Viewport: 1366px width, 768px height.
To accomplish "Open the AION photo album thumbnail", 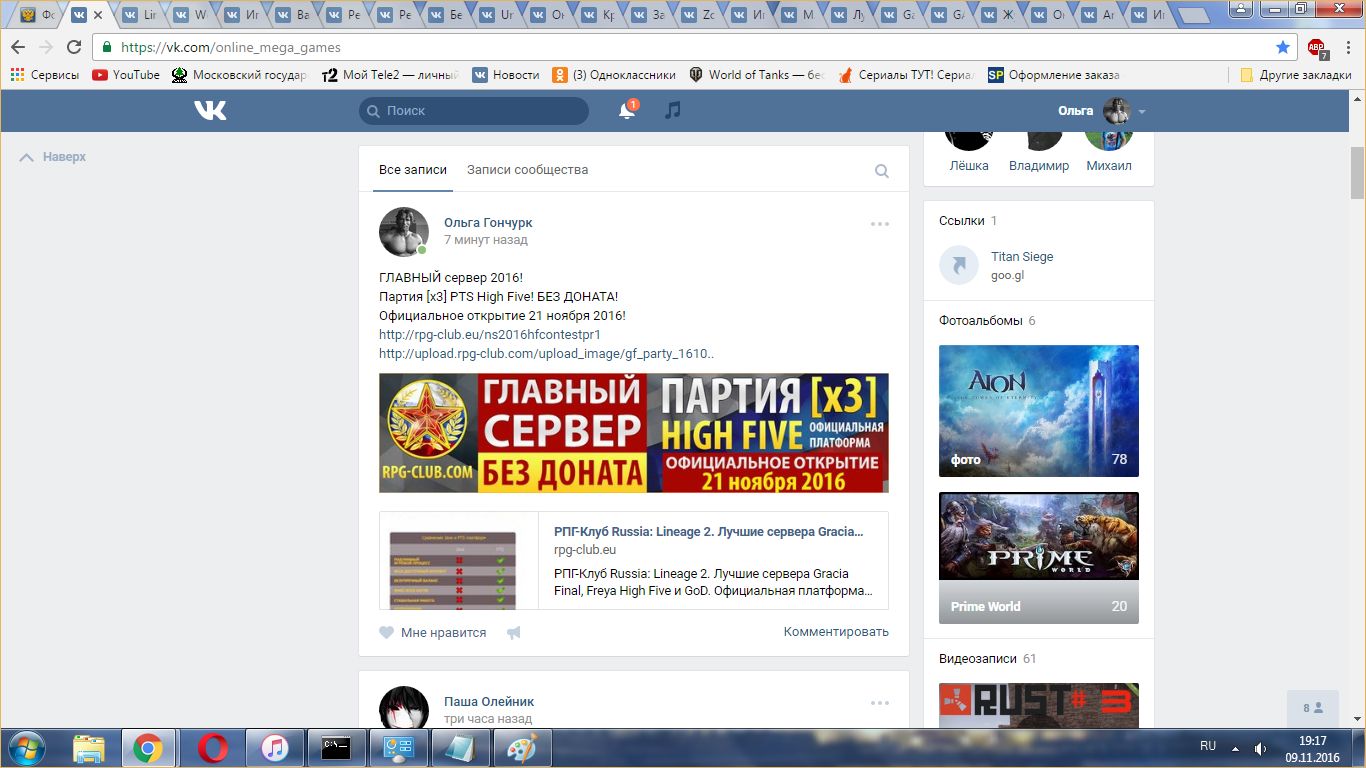I will [1038, 410].
